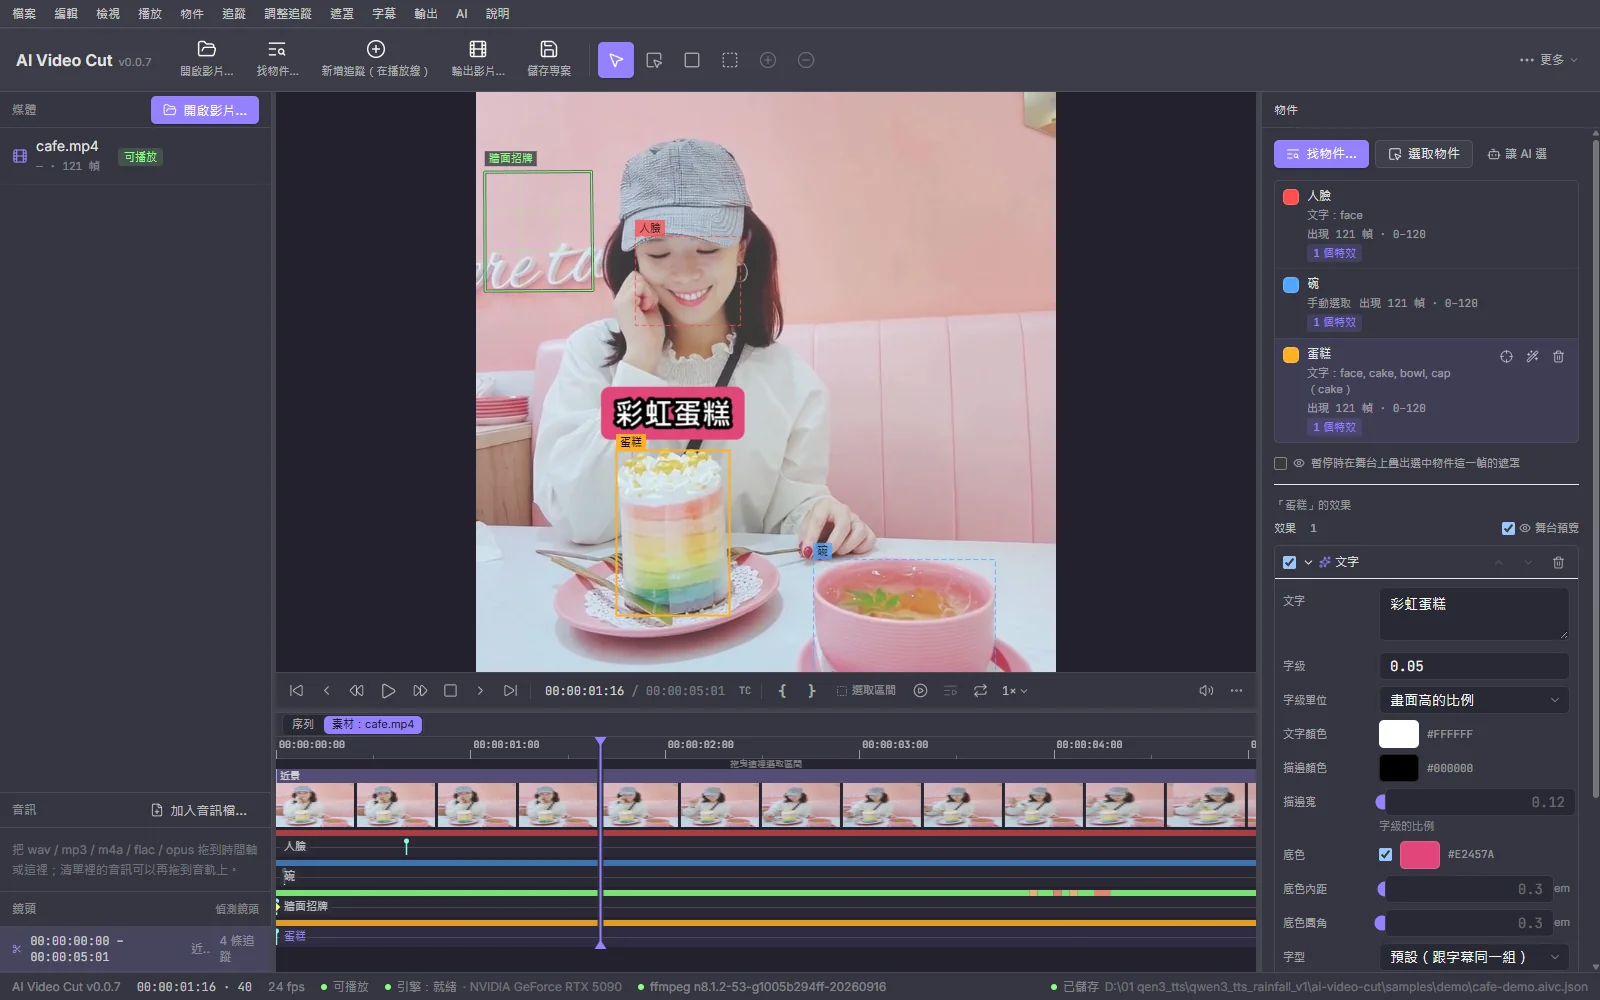Delete the 蛋糕 object with trash icon
The image size is (1600, 1000).
point(1558,356)
